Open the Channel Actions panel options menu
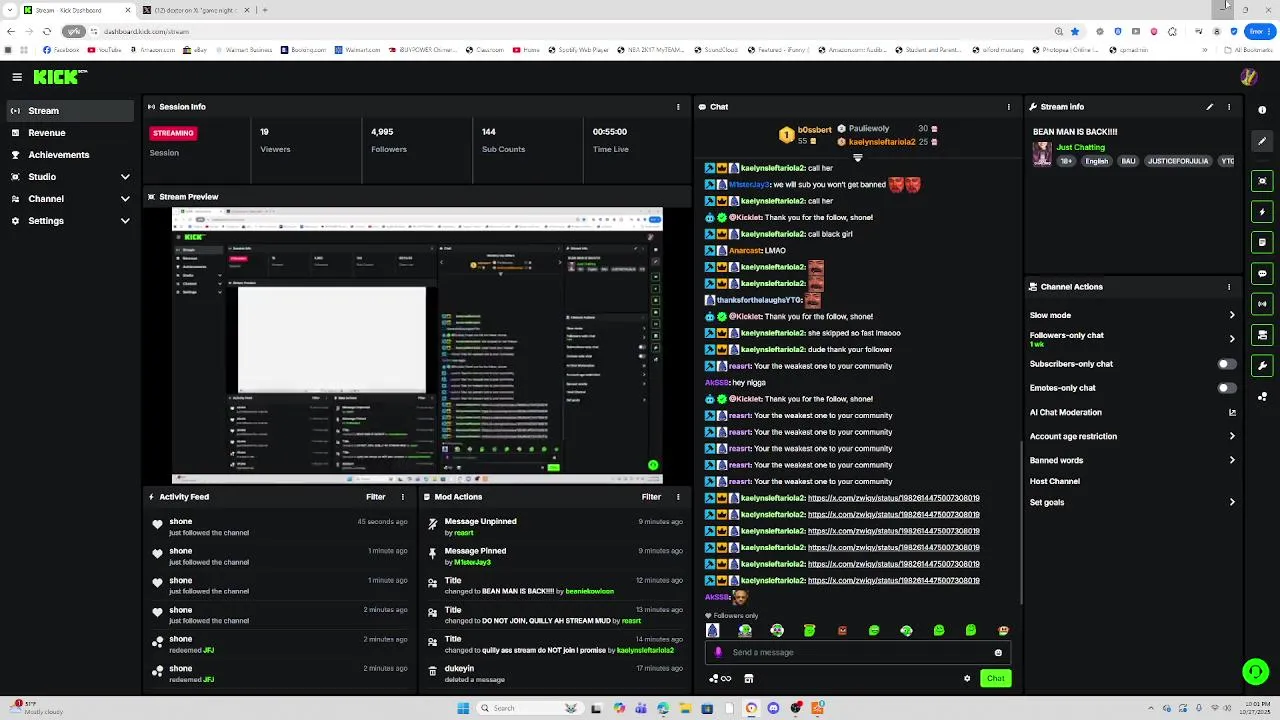Viewport: 1280px width, 720px height. 1229,287
